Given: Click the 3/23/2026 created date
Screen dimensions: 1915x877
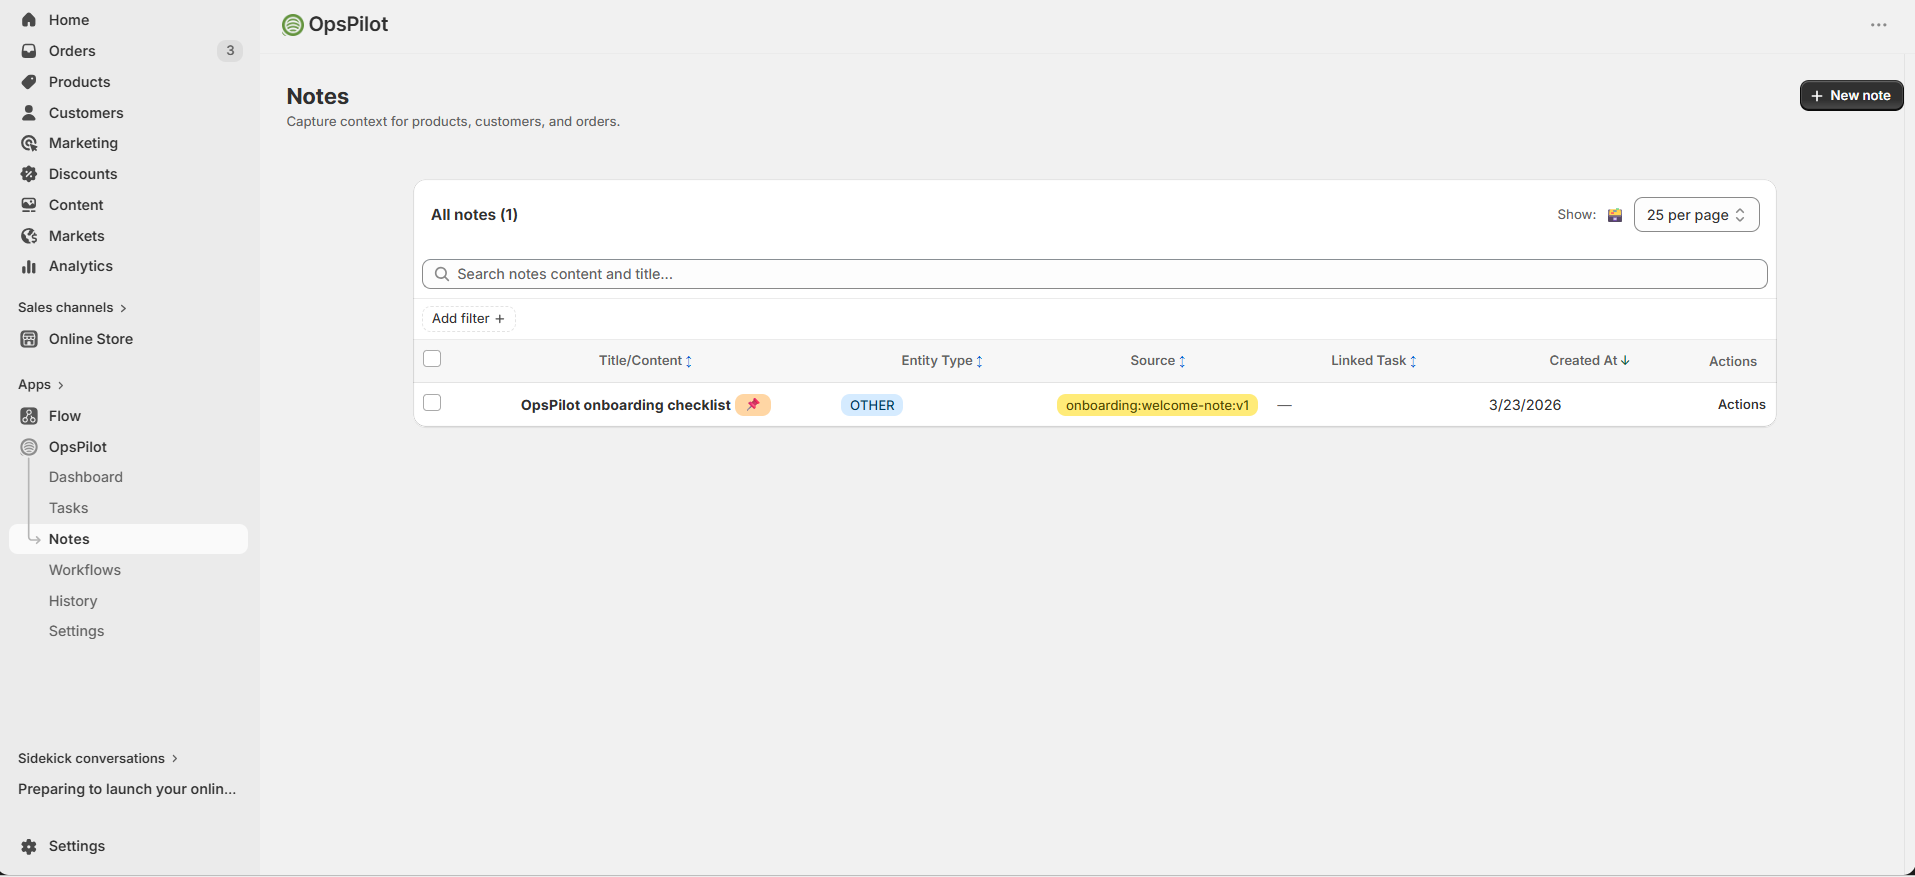Looking at the screenshot, I should tap(1525, 405).
